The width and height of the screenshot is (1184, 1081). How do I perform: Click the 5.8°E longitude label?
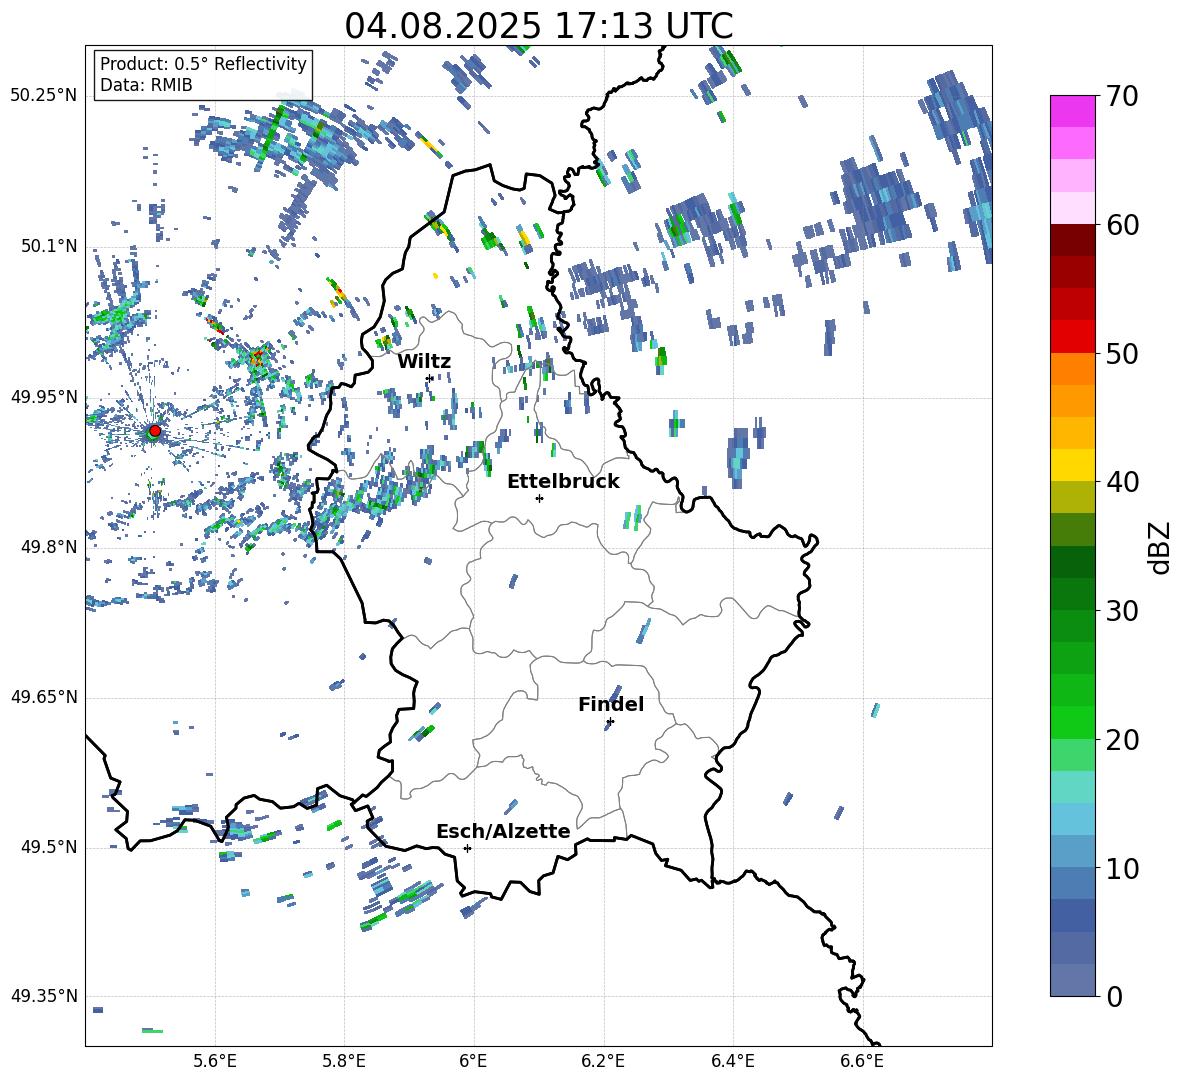(344, 1061)
